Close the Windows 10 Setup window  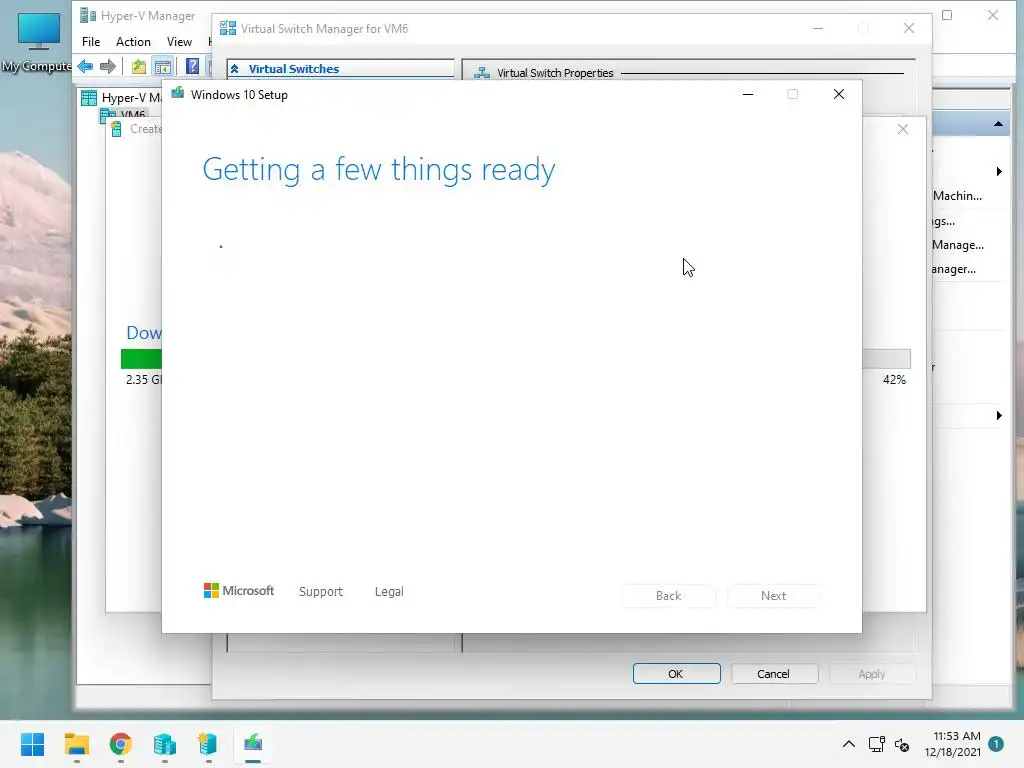point(839,94)
